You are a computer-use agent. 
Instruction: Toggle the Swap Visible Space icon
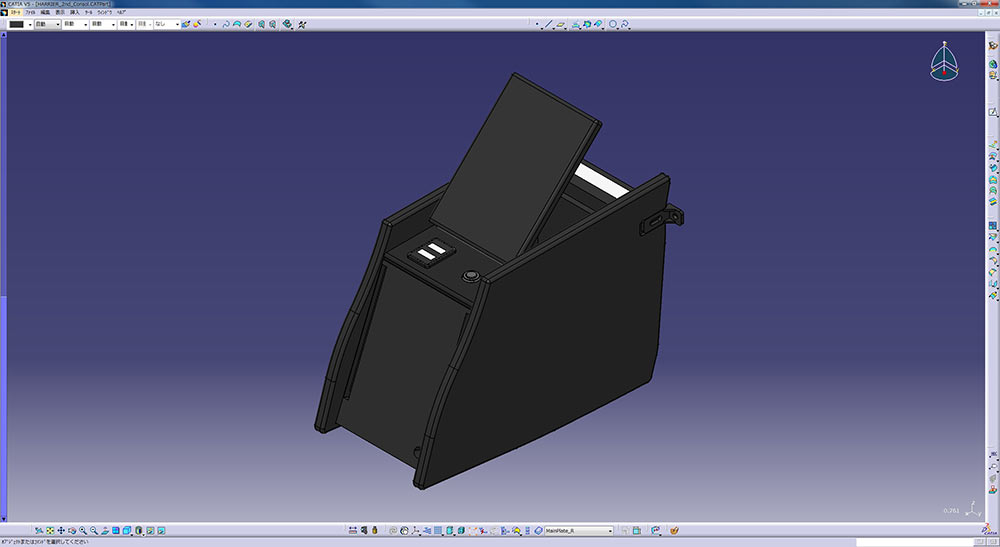[x=161, y=530]
